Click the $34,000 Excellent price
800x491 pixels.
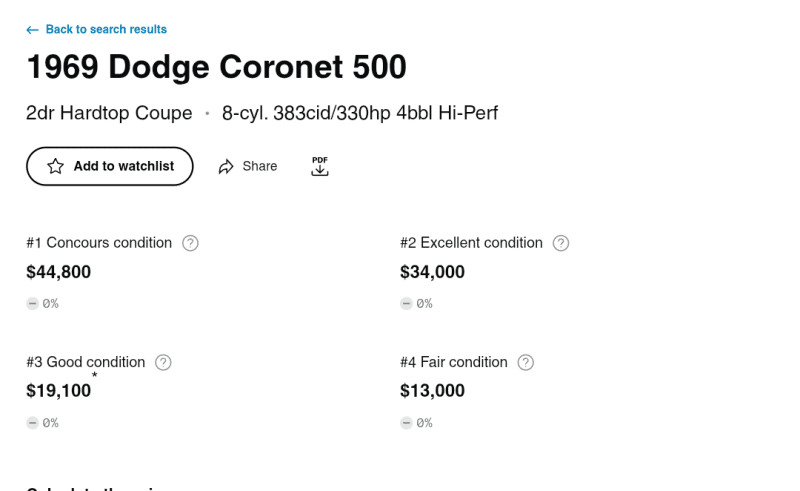[432, 272]
